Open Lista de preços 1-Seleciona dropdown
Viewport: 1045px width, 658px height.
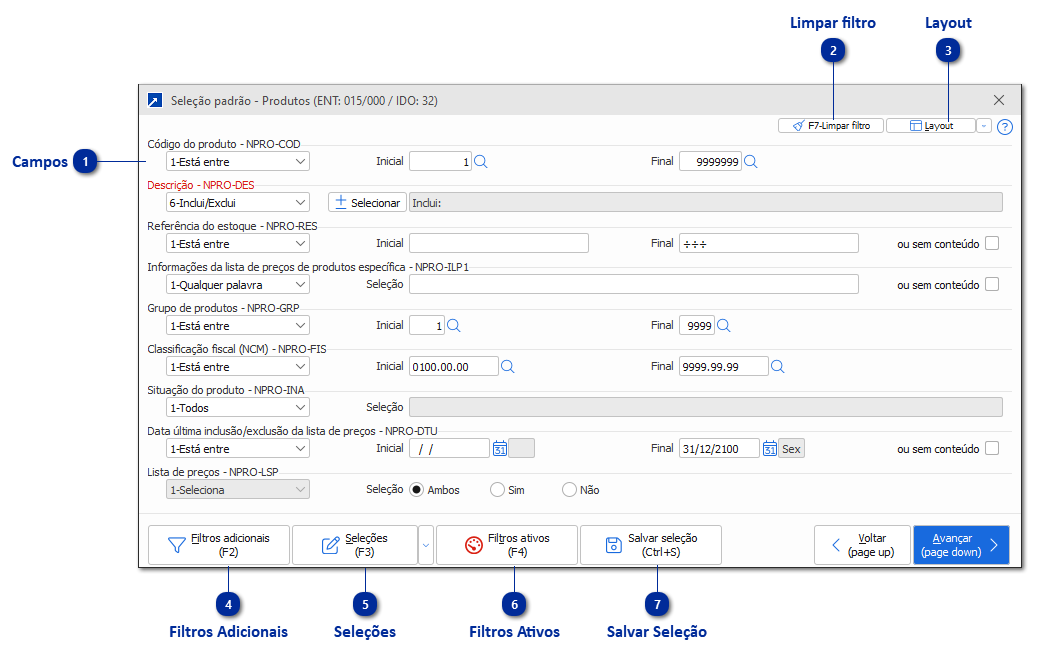[x=237, y=490]
